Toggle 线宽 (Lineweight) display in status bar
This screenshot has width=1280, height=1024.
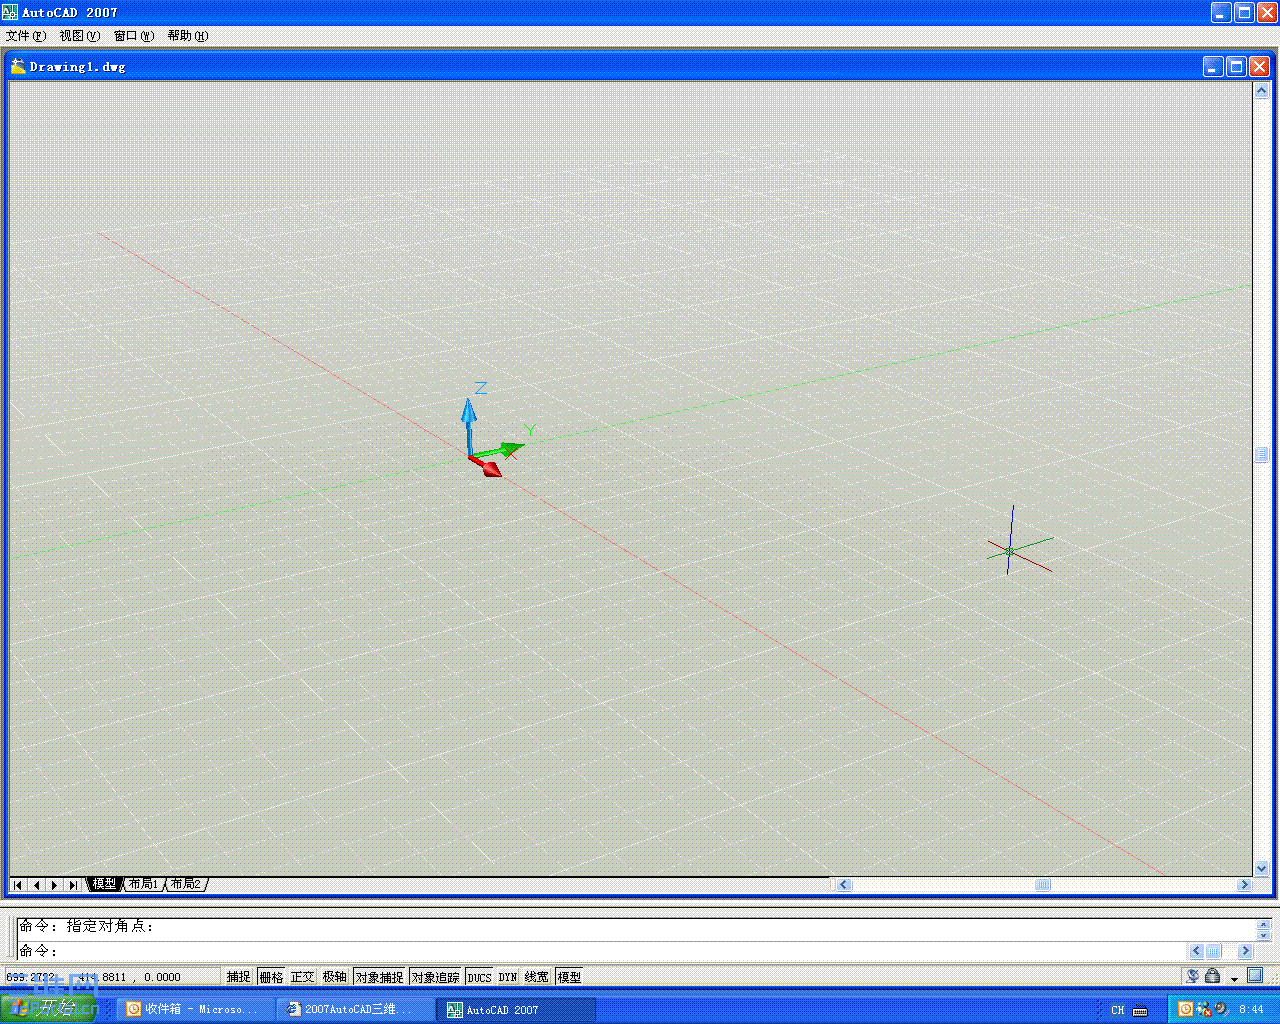click(x=537, y=977)
